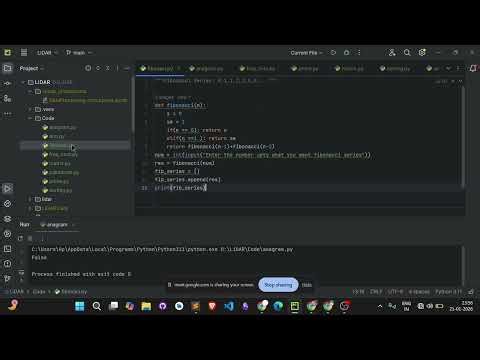Click Hide on the sharing banner
480x360 pixels.
pos(307,285)
